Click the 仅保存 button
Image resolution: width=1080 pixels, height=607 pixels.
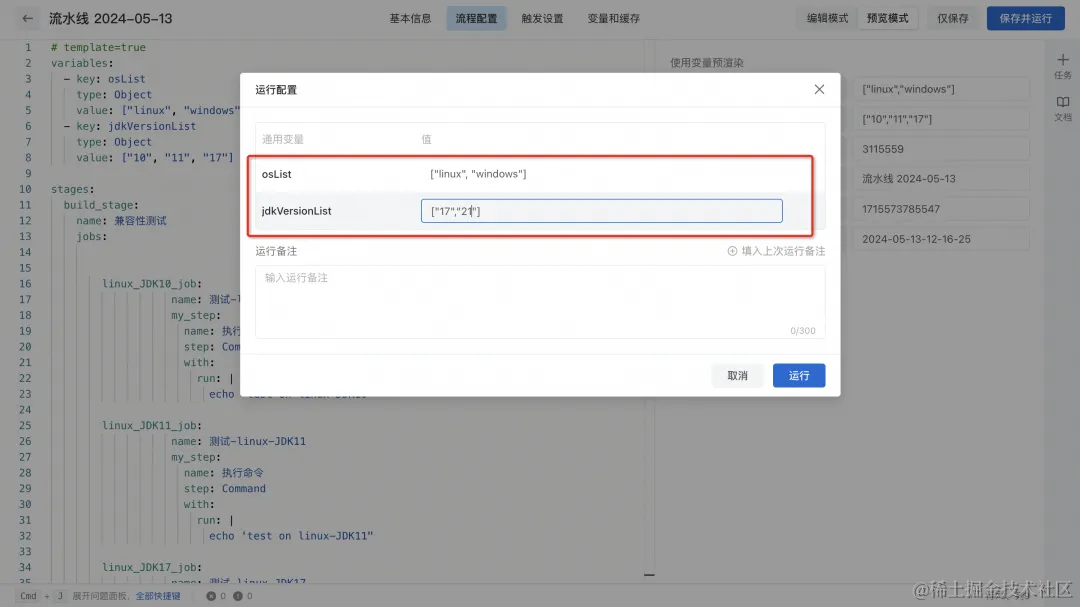coord(953,19)
